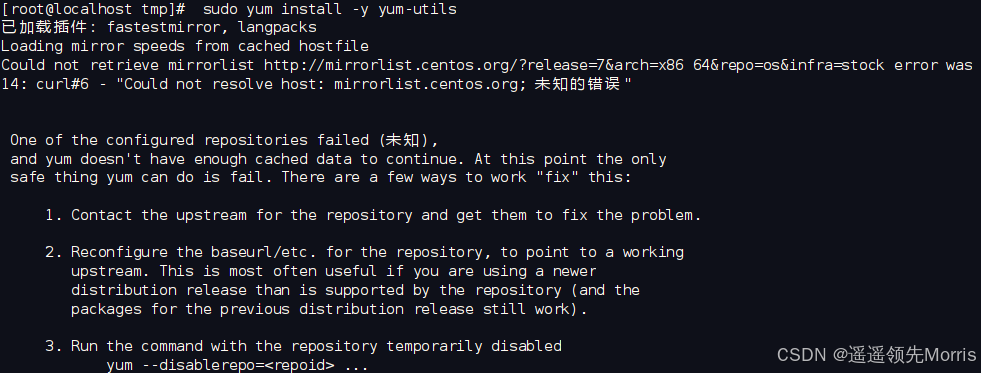Image resolution: width=981 pixels, height=373 pixels.
Task: Click the CSDN @遥遥领先Morris watermark
Action: [x=876, y=355]
